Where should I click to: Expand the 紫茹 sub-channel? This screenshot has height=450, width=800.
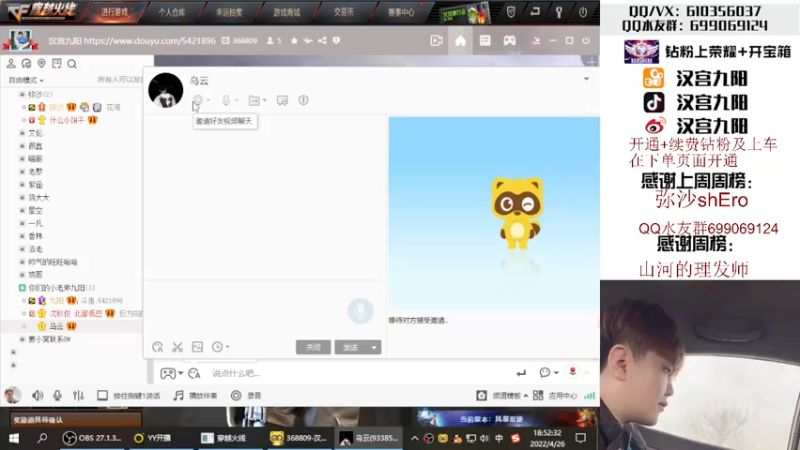point(22,185)
